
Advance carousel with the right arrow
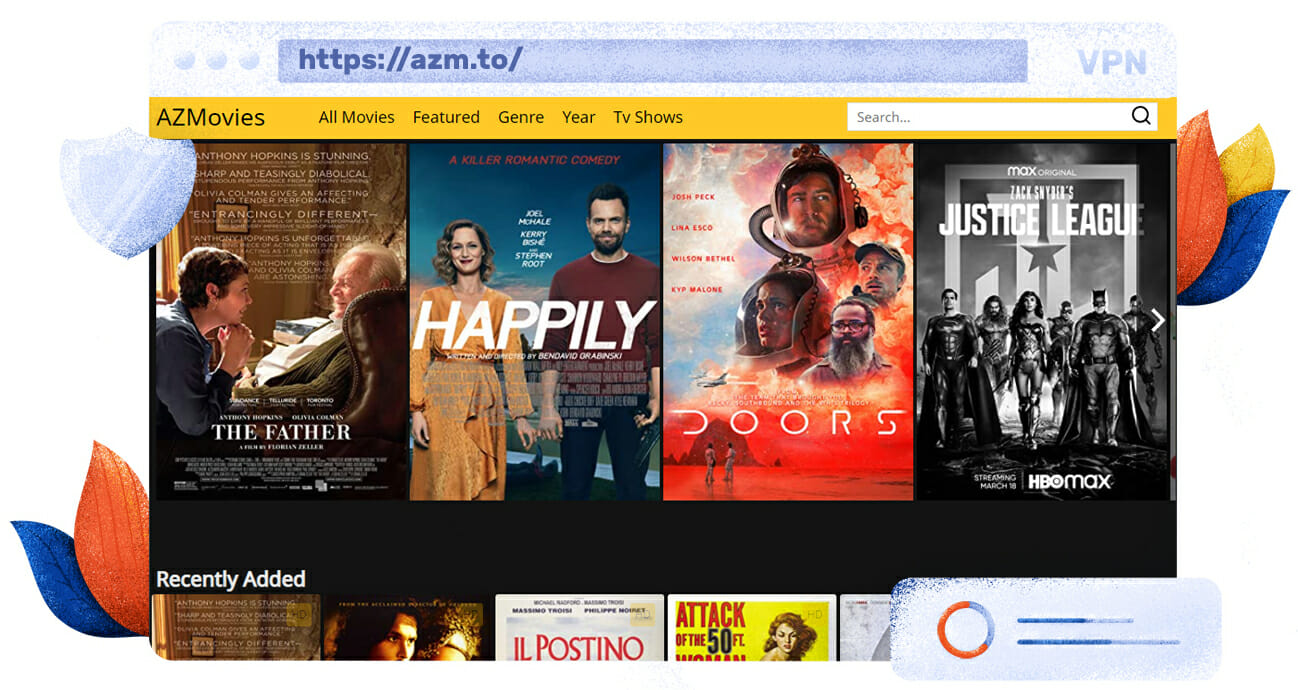[1158, 320]
